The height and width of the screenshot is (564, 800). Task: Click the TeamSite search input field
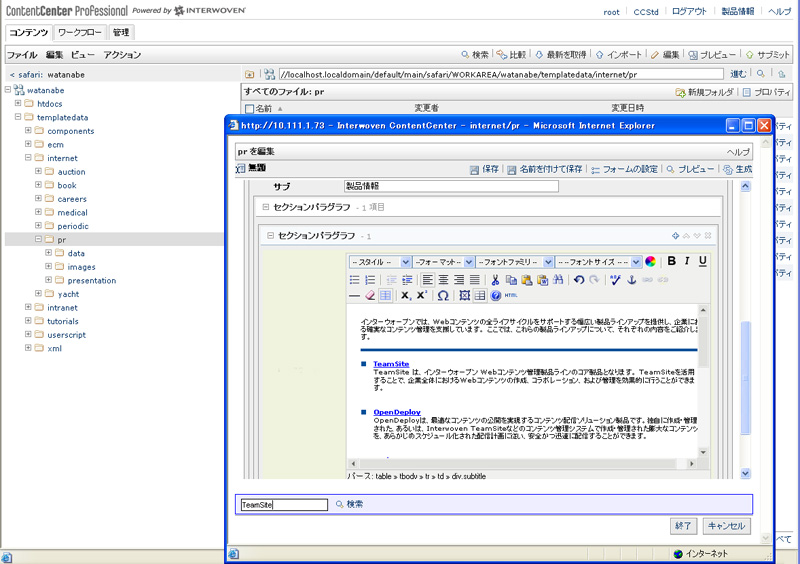click(x=284, y=505)
